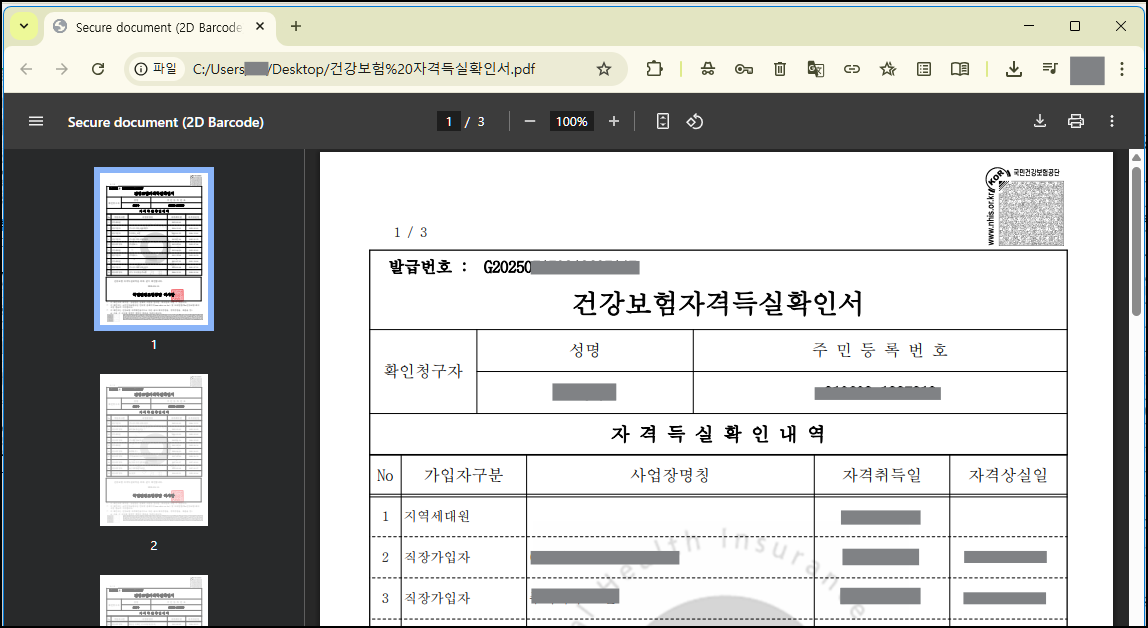Open the password key extension

point(743,69)
